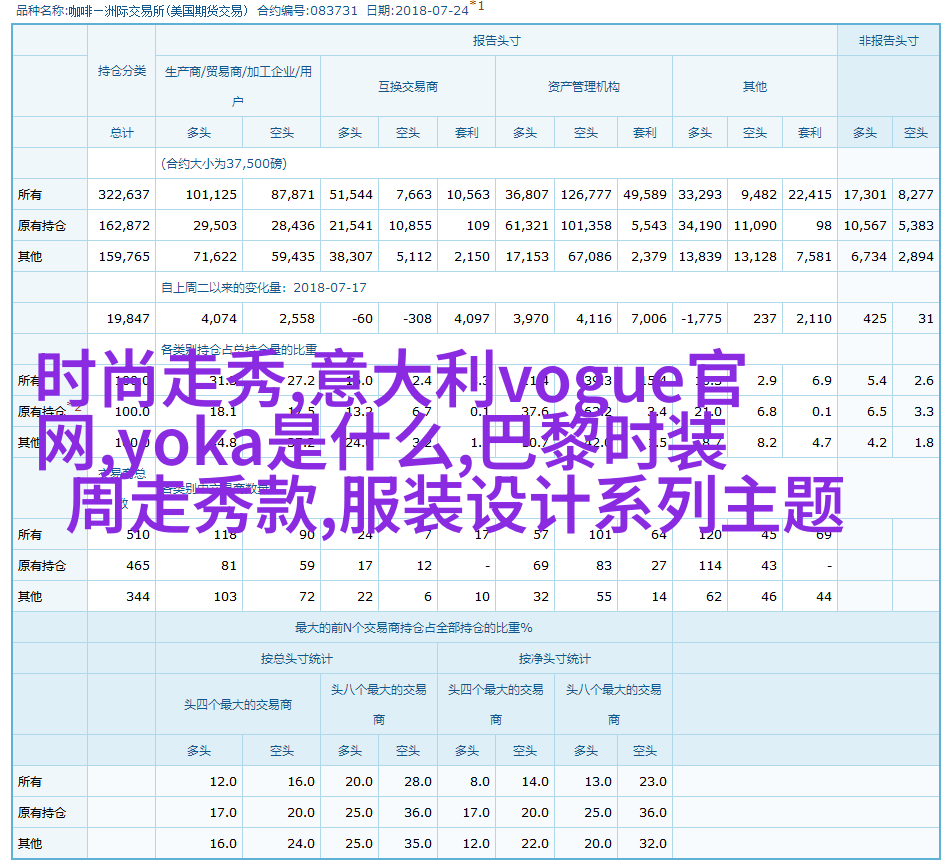The width and height of the screenshot is (950, 867).
Task: Click the value 7,663
Action: 414,194
